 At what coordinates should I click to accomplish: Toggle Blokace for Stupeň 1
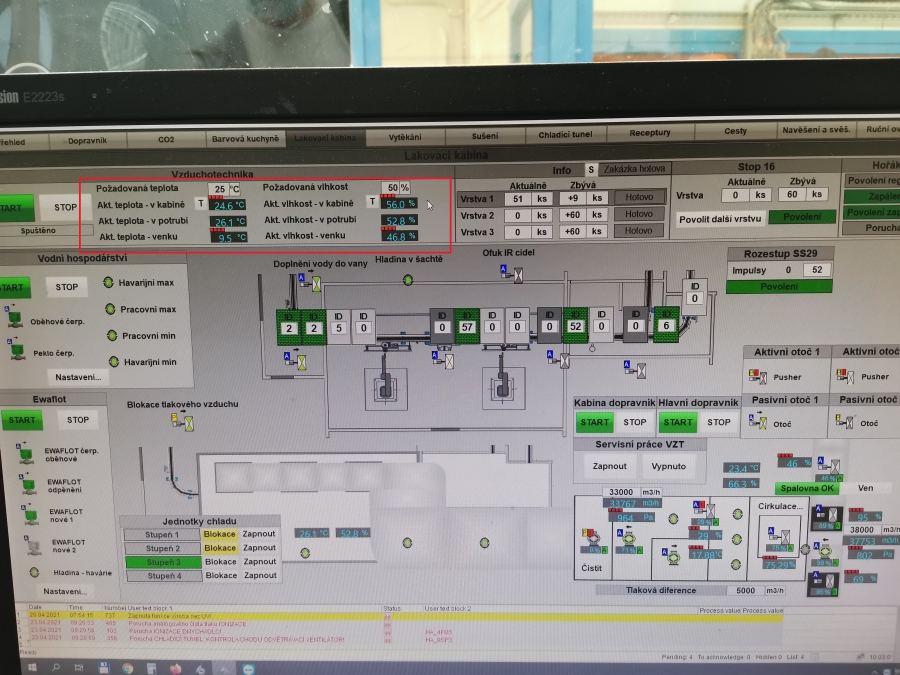click(x=219, y=534)
